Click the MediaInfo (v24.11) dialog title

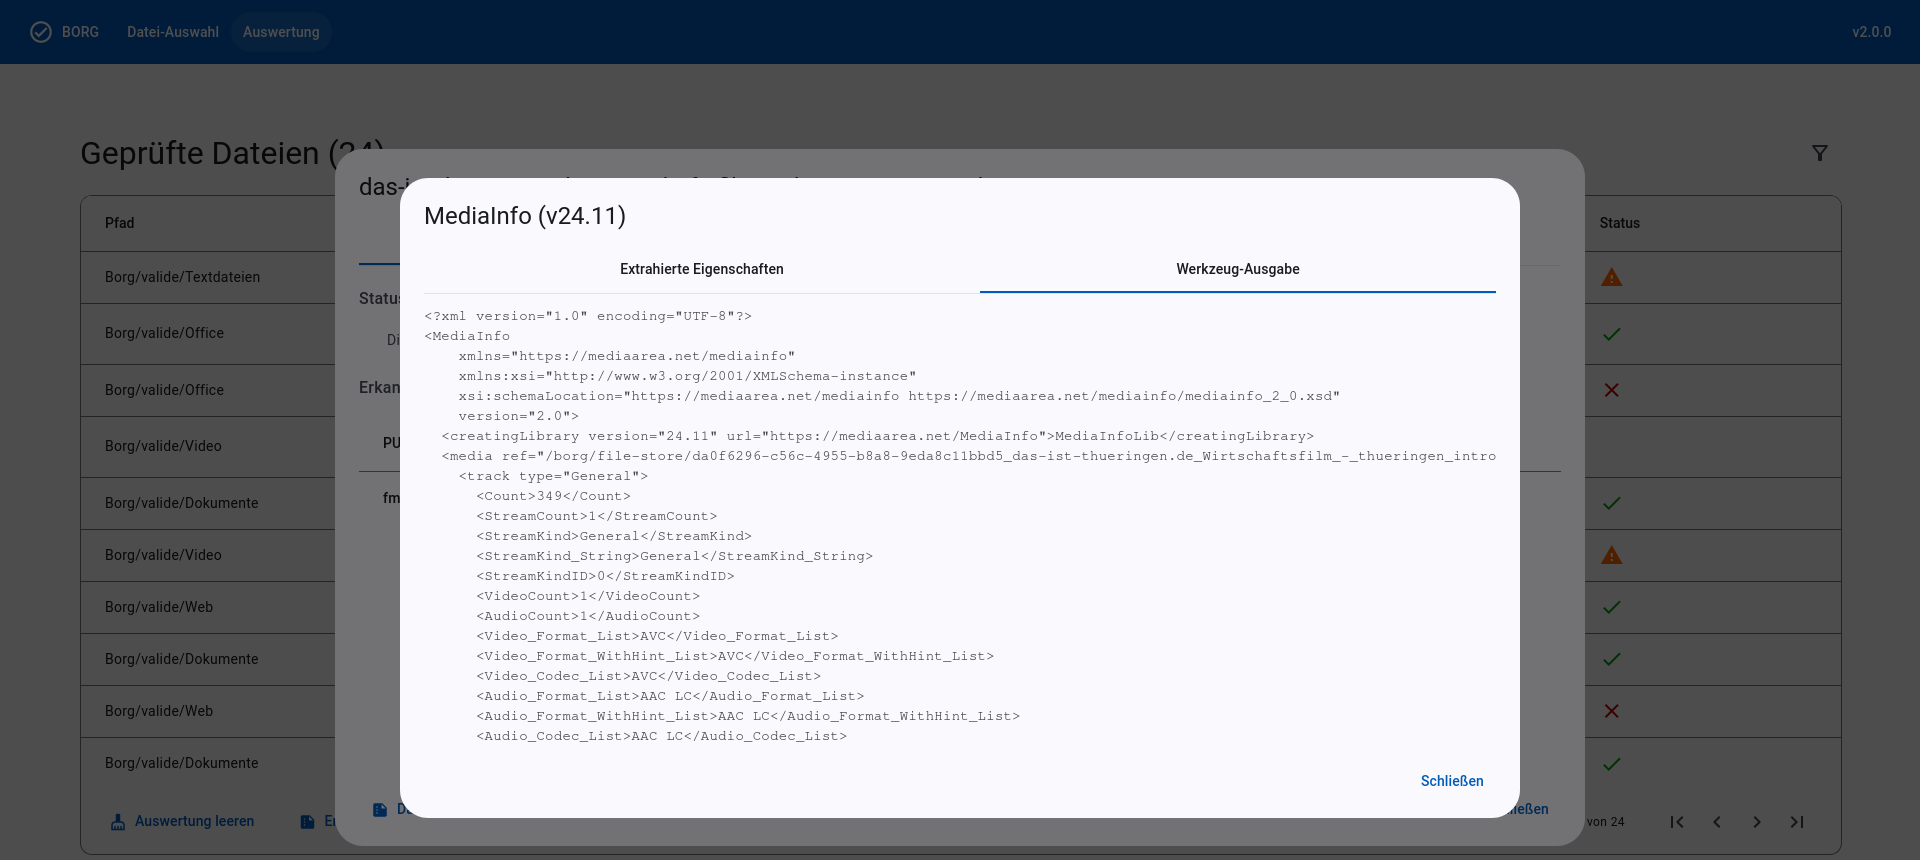[525, 216]
